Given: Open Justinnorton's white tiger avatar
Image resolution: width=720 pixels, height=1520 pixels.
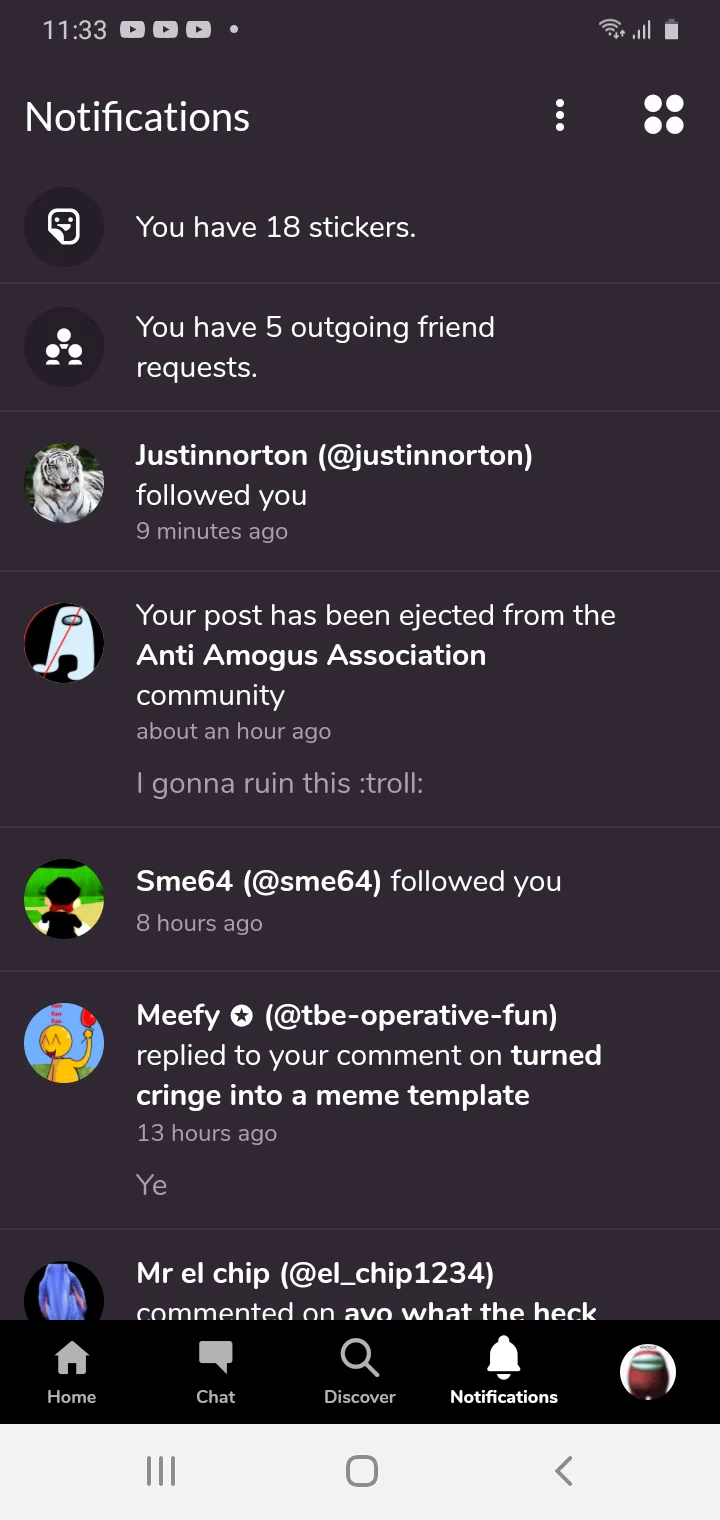Looking at the screenshot, I should (x=64, y=484).
